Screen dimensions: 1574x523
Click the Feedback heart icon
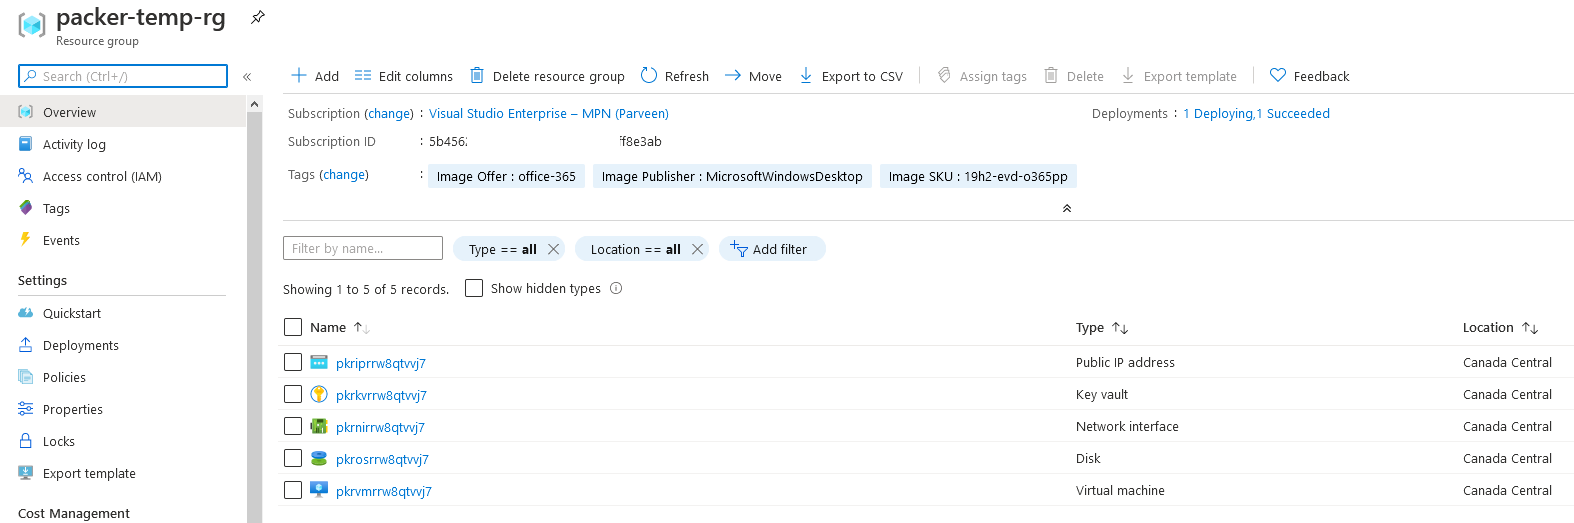tap(1277, 75)
